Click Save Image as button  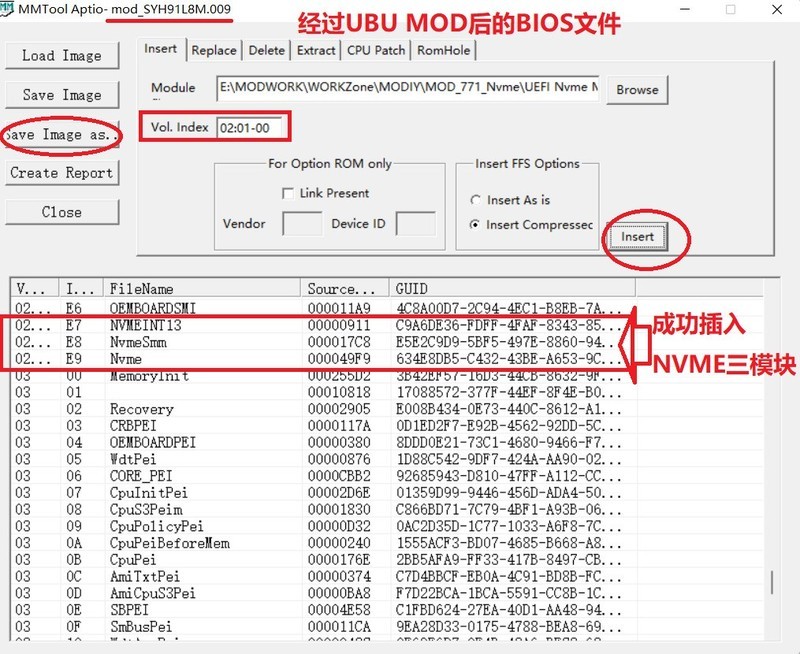(62, 134)
